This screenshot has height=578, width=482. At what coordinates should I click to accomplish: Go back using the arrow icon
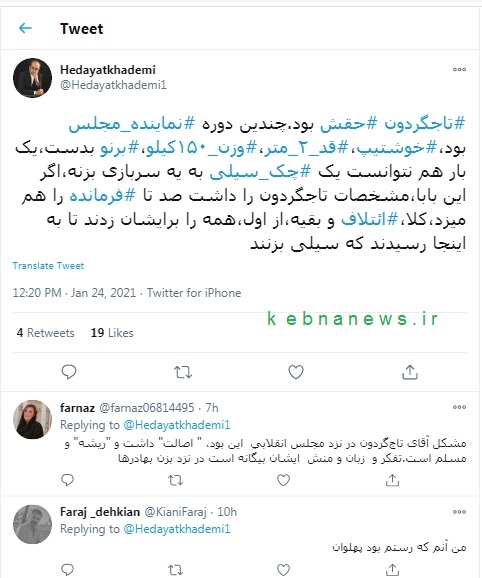coord(25,28)
